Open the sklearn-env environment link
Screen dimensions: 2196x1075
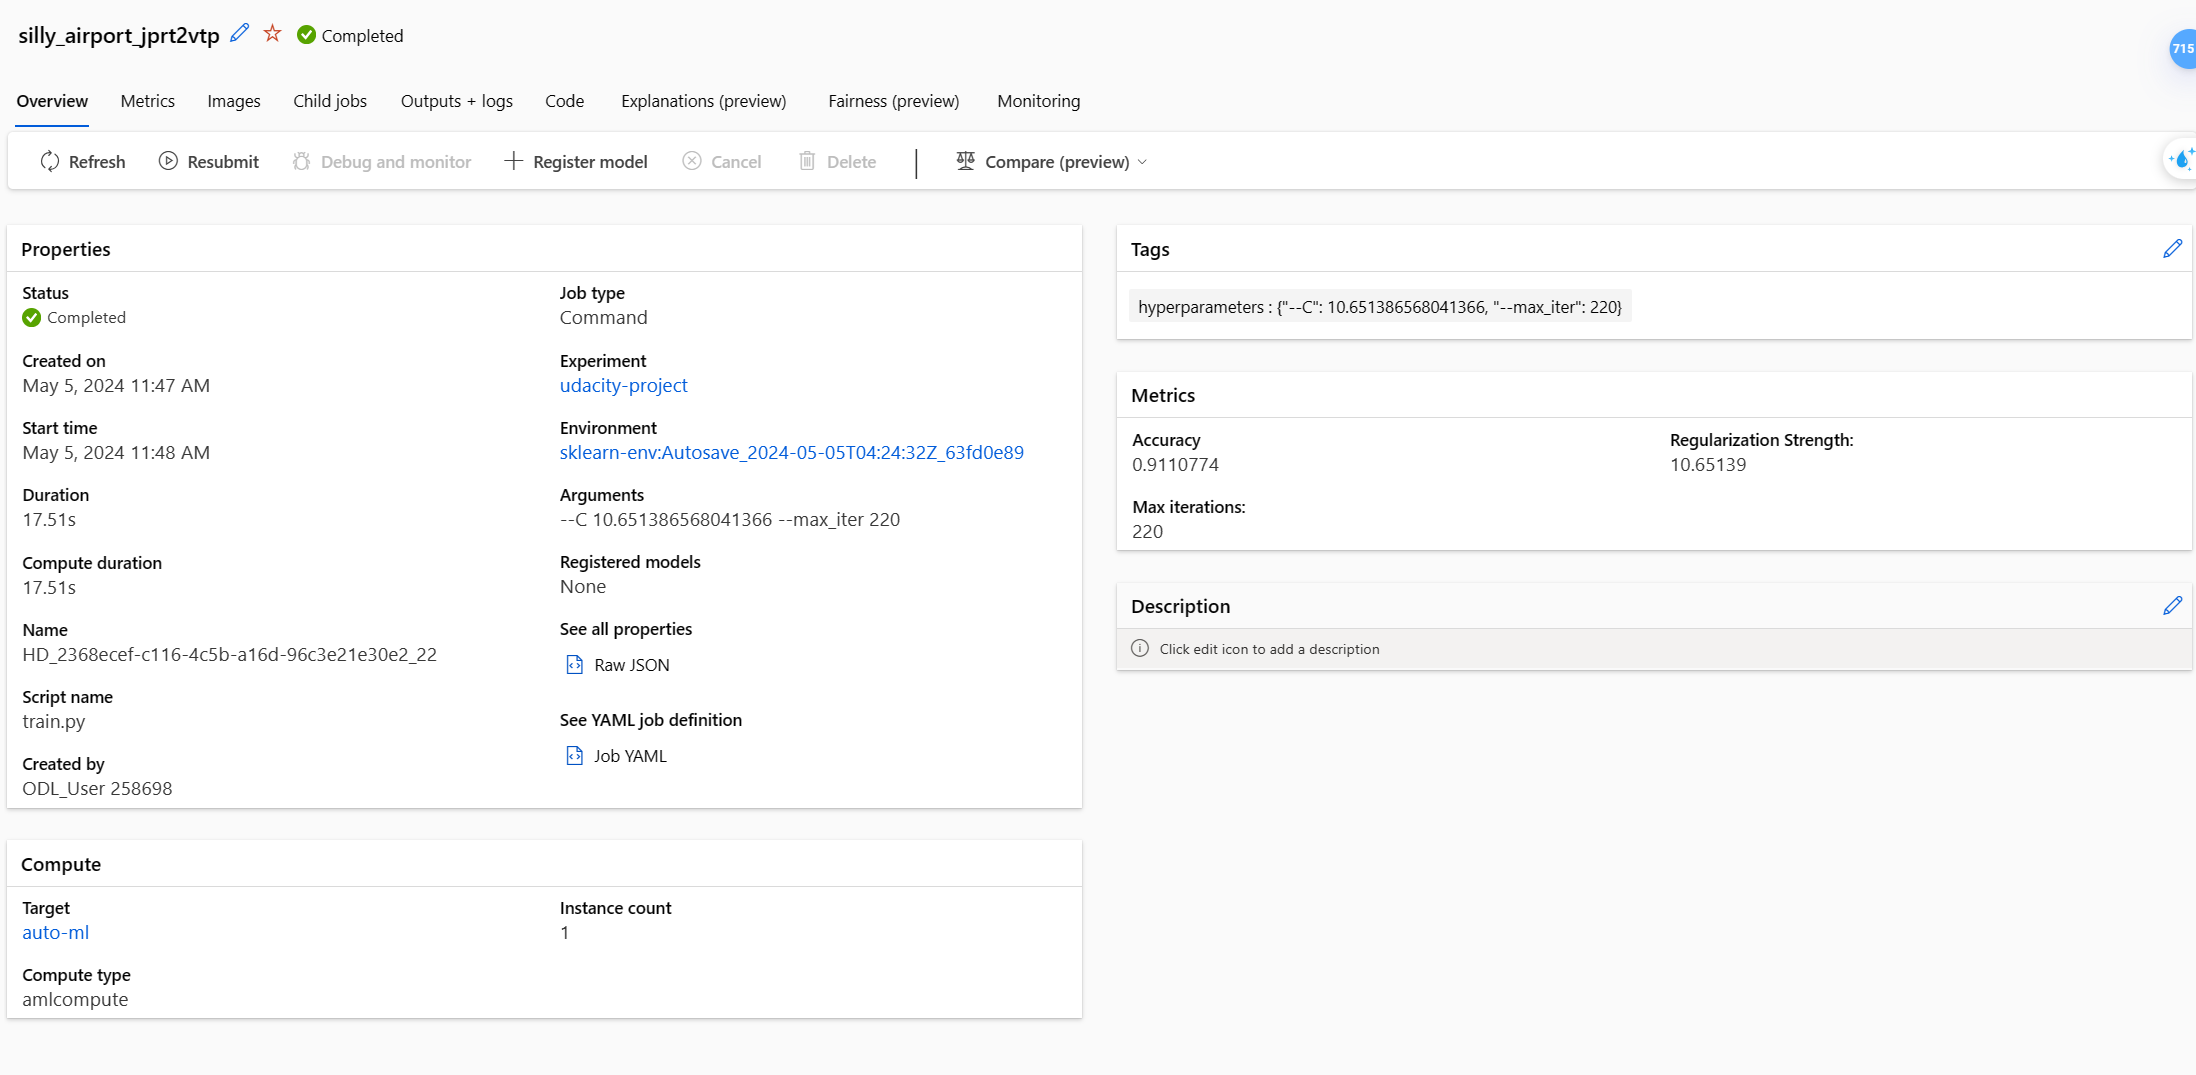[x=792, y=452]
